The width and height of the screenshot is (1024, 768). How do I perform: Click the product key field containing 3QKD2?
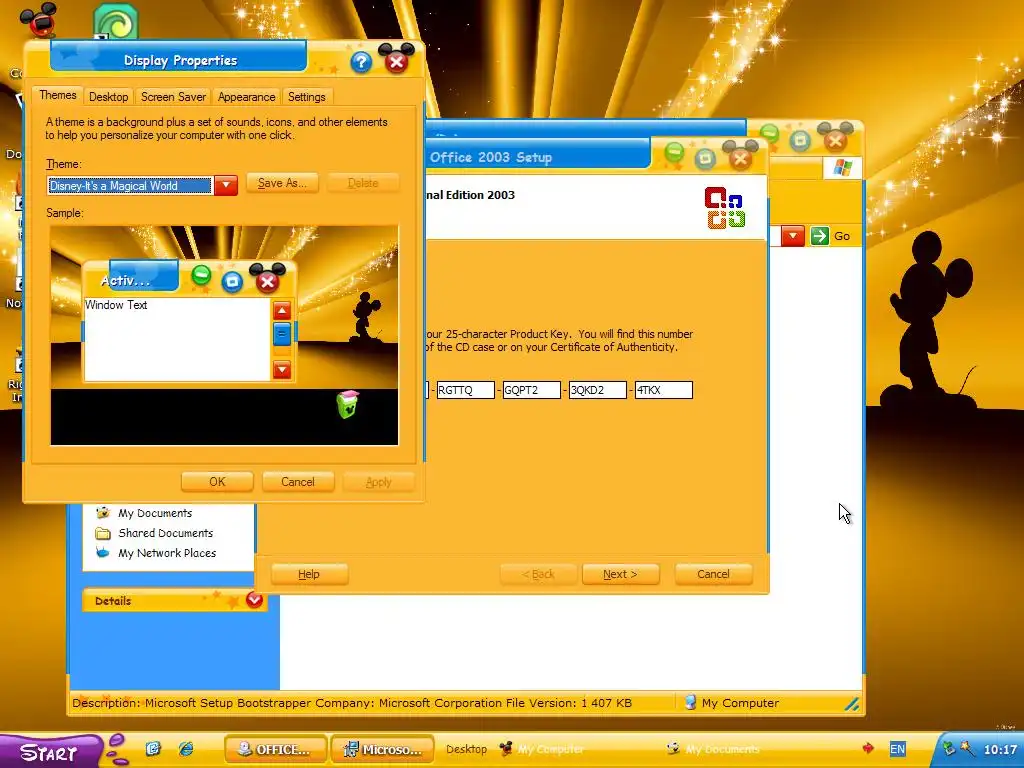[x=598, y=390]
